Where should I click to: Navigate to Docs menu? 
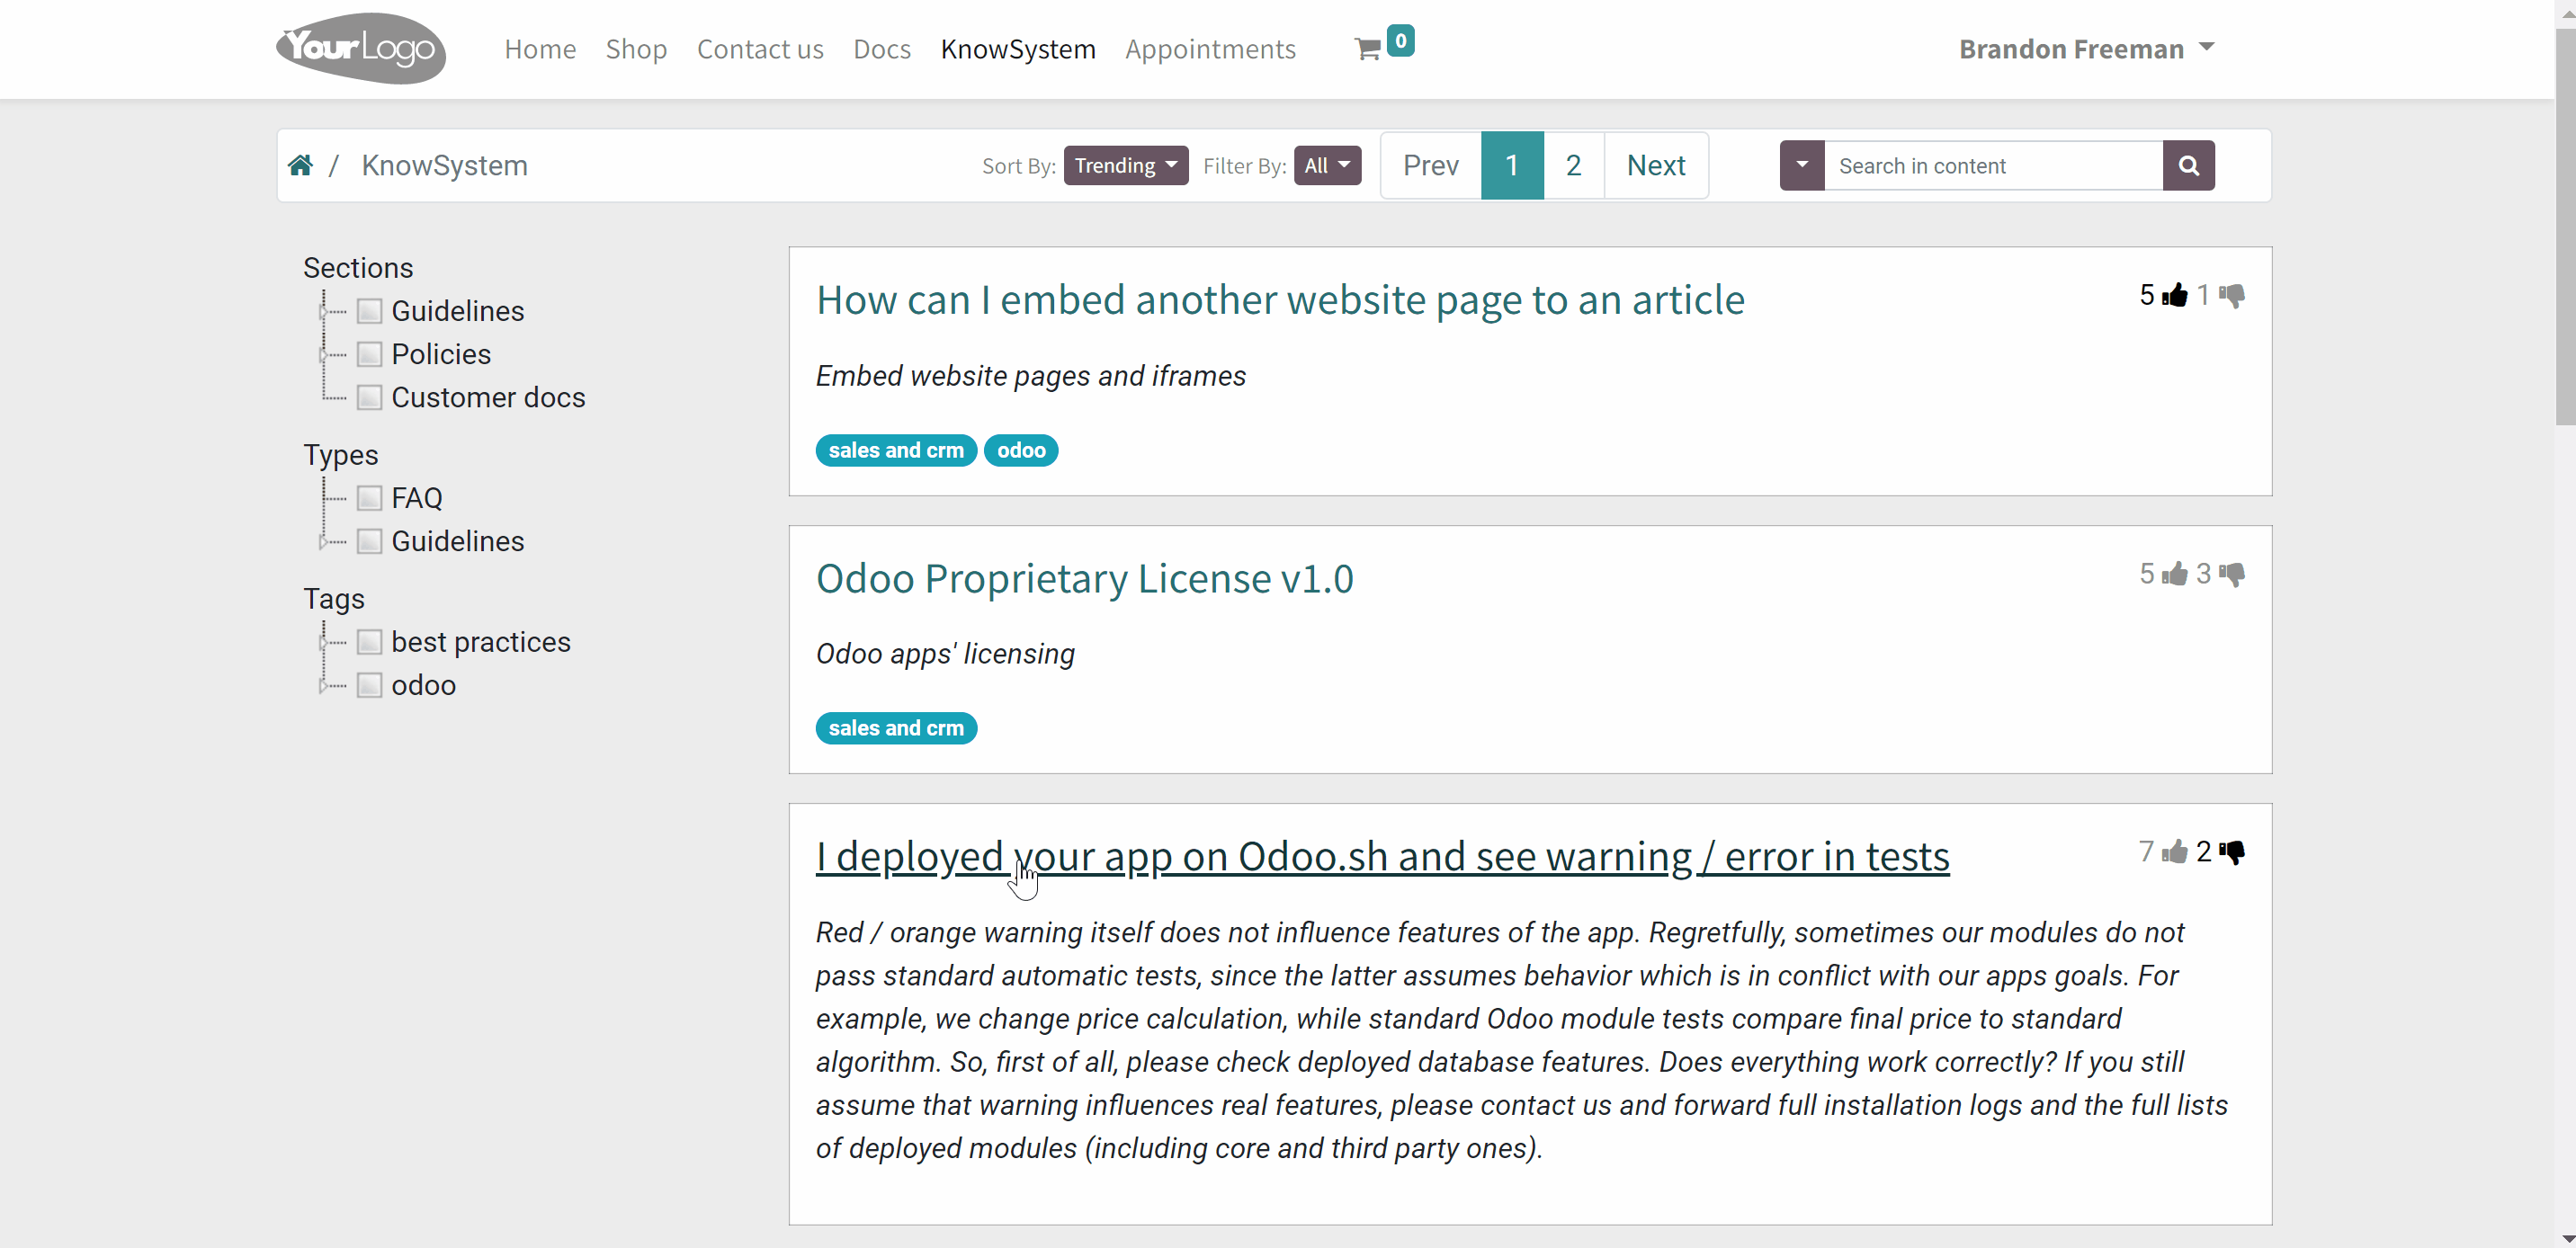tap(882, 48)
